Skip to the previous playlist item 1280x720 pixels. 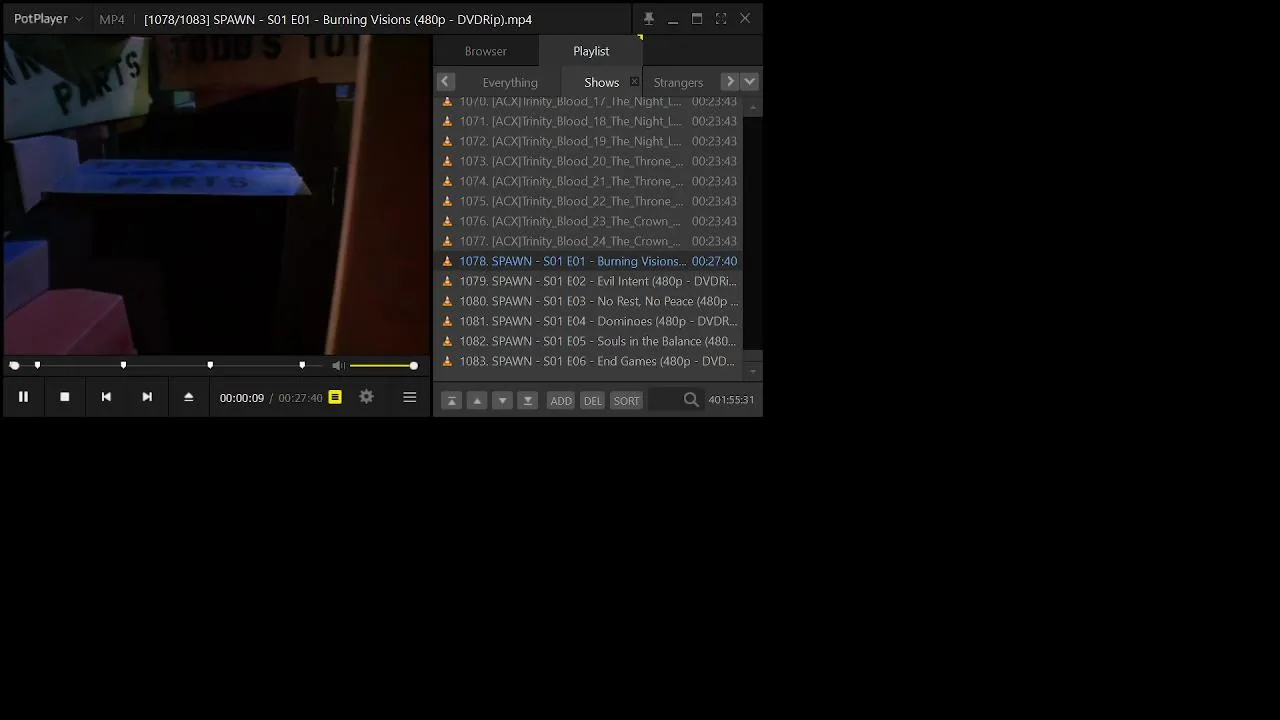pyautogui.click(x=106, y=397)
